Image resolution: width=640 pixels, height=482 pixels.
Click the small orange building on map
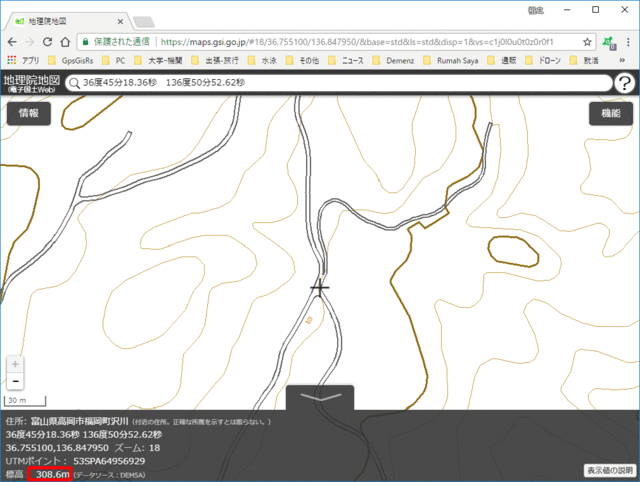click(x=309, y=320)
